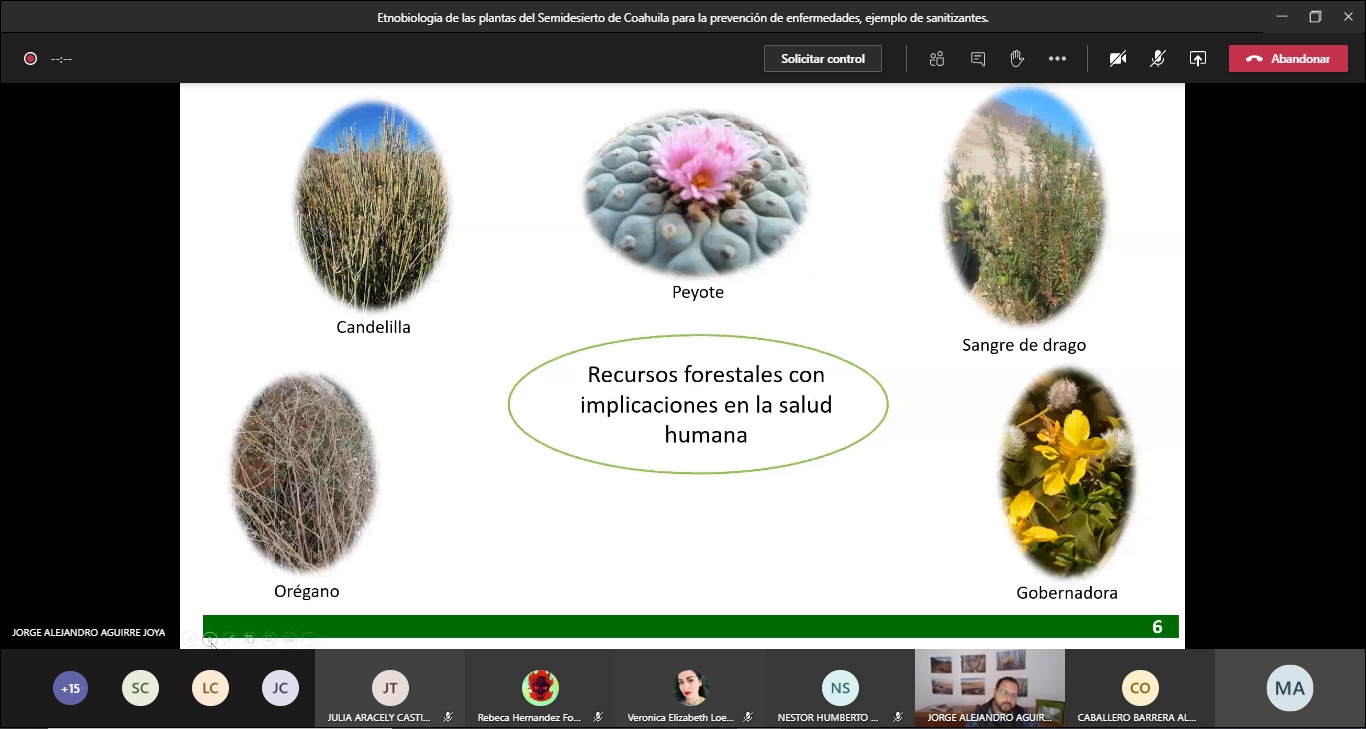Click the muted mic icon beside Nestor Humberto
Viewport: 1366px width, 729px height.
click(x=898, y=717)
